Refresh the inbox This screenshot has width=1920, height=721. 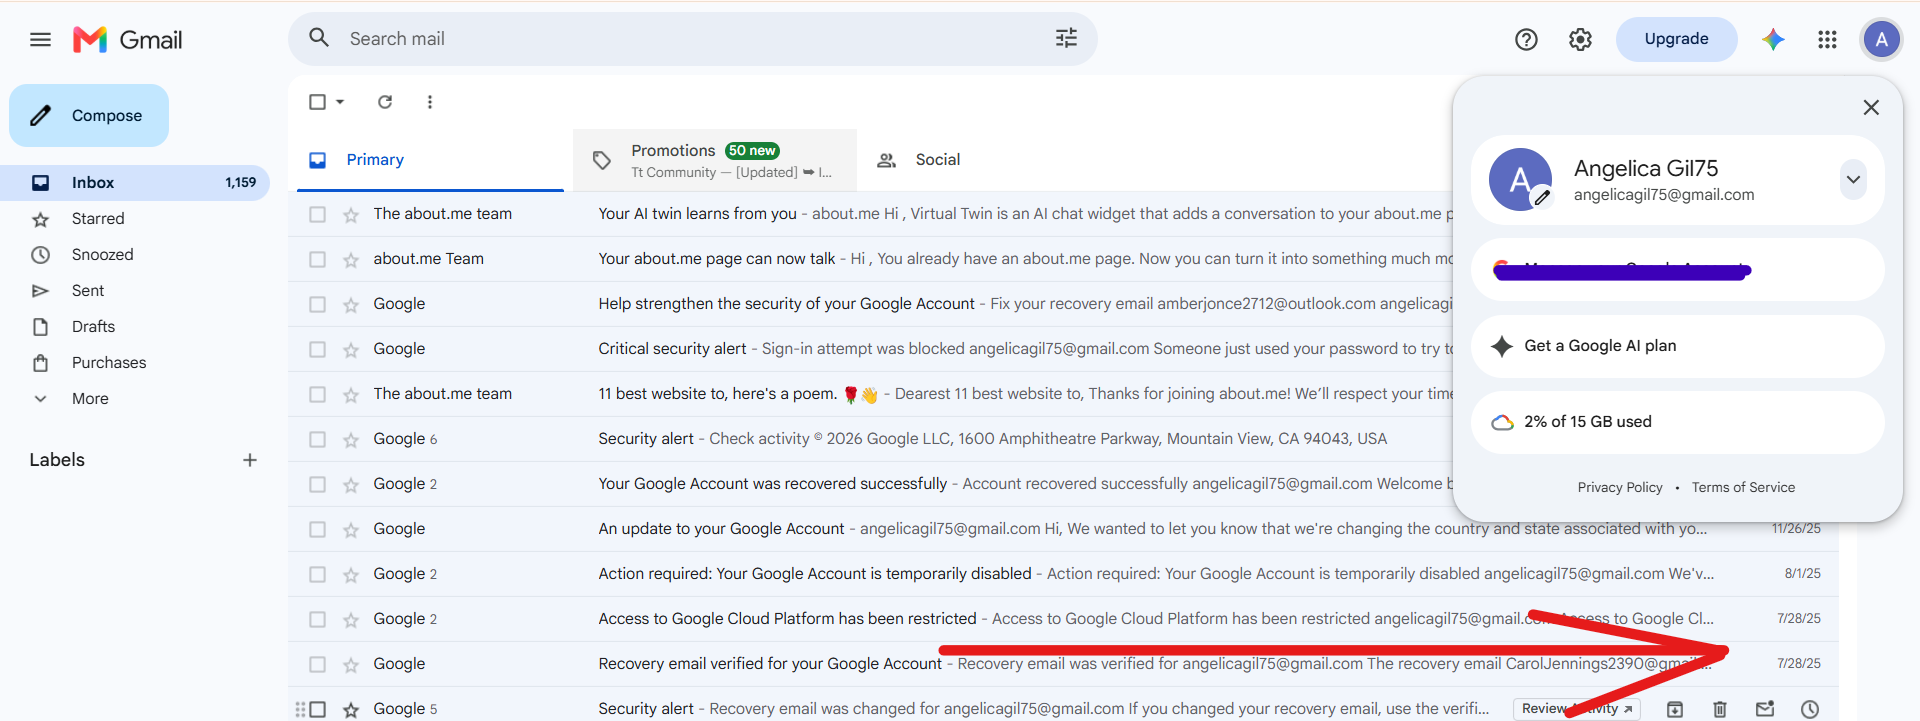[385, 102]
